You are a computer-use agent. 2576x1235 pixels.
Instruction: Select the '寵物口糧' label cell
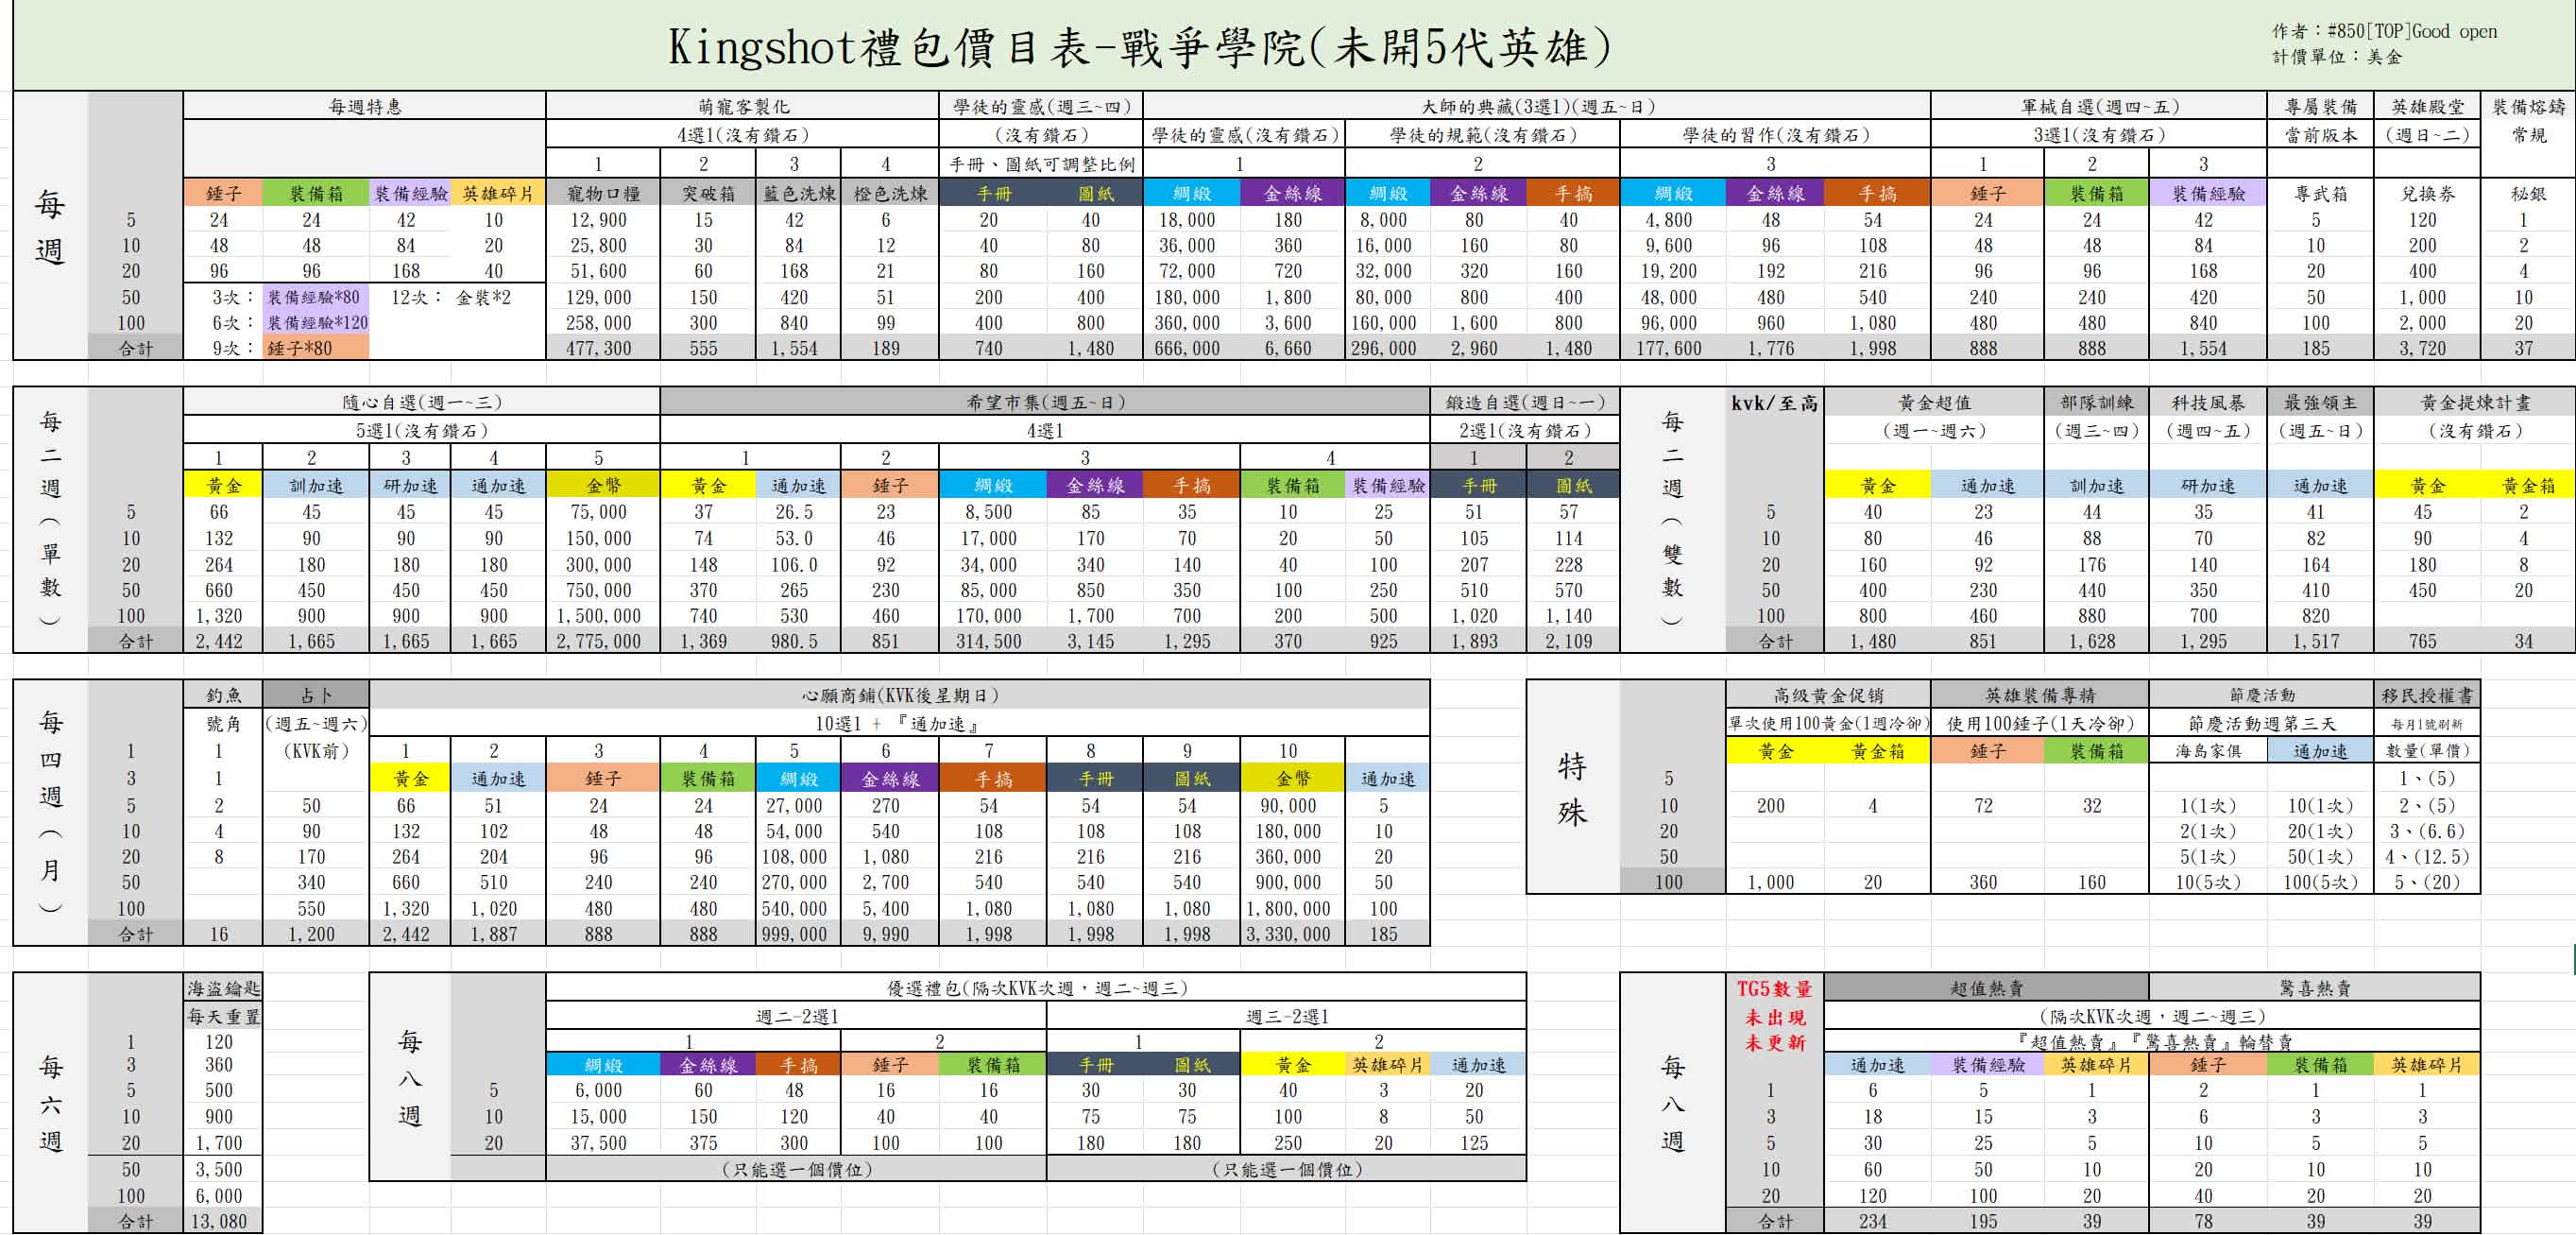tap(603, 193)
